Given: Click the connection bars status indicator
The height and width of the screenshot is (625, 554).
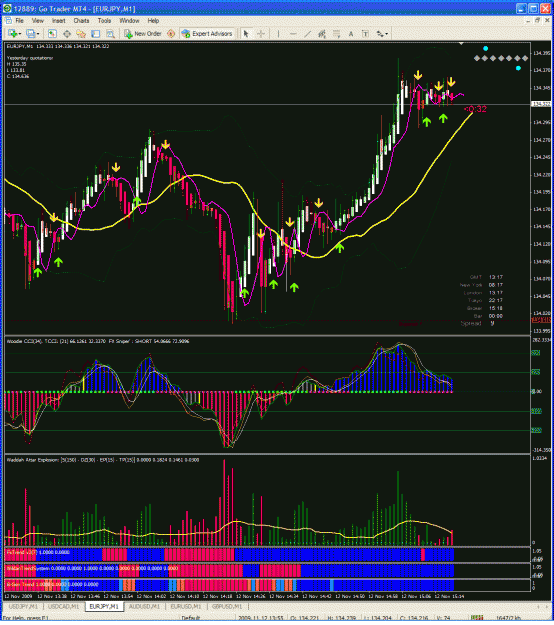Looking at the screenshot, I should (x=477, y=618).
